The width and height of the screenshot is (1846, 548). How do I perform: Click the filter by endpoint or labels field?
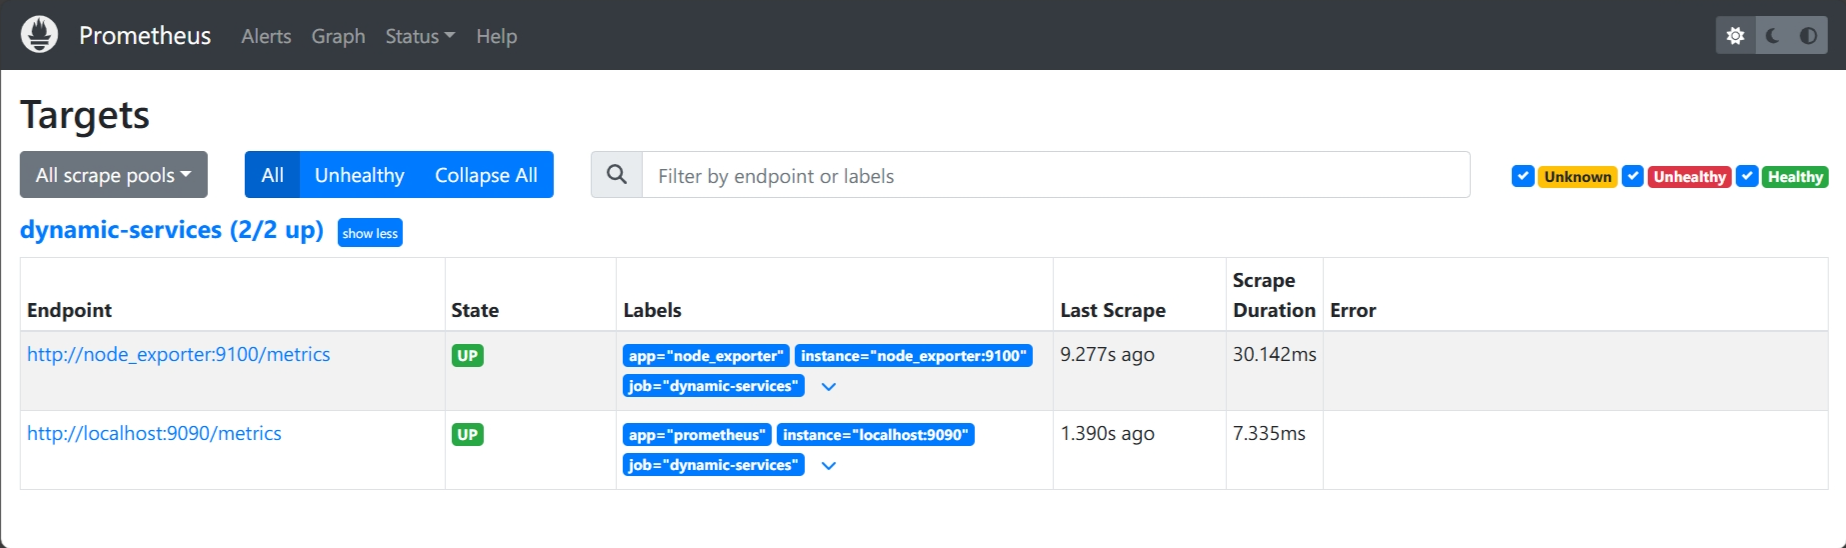[x=1056, y=175]
